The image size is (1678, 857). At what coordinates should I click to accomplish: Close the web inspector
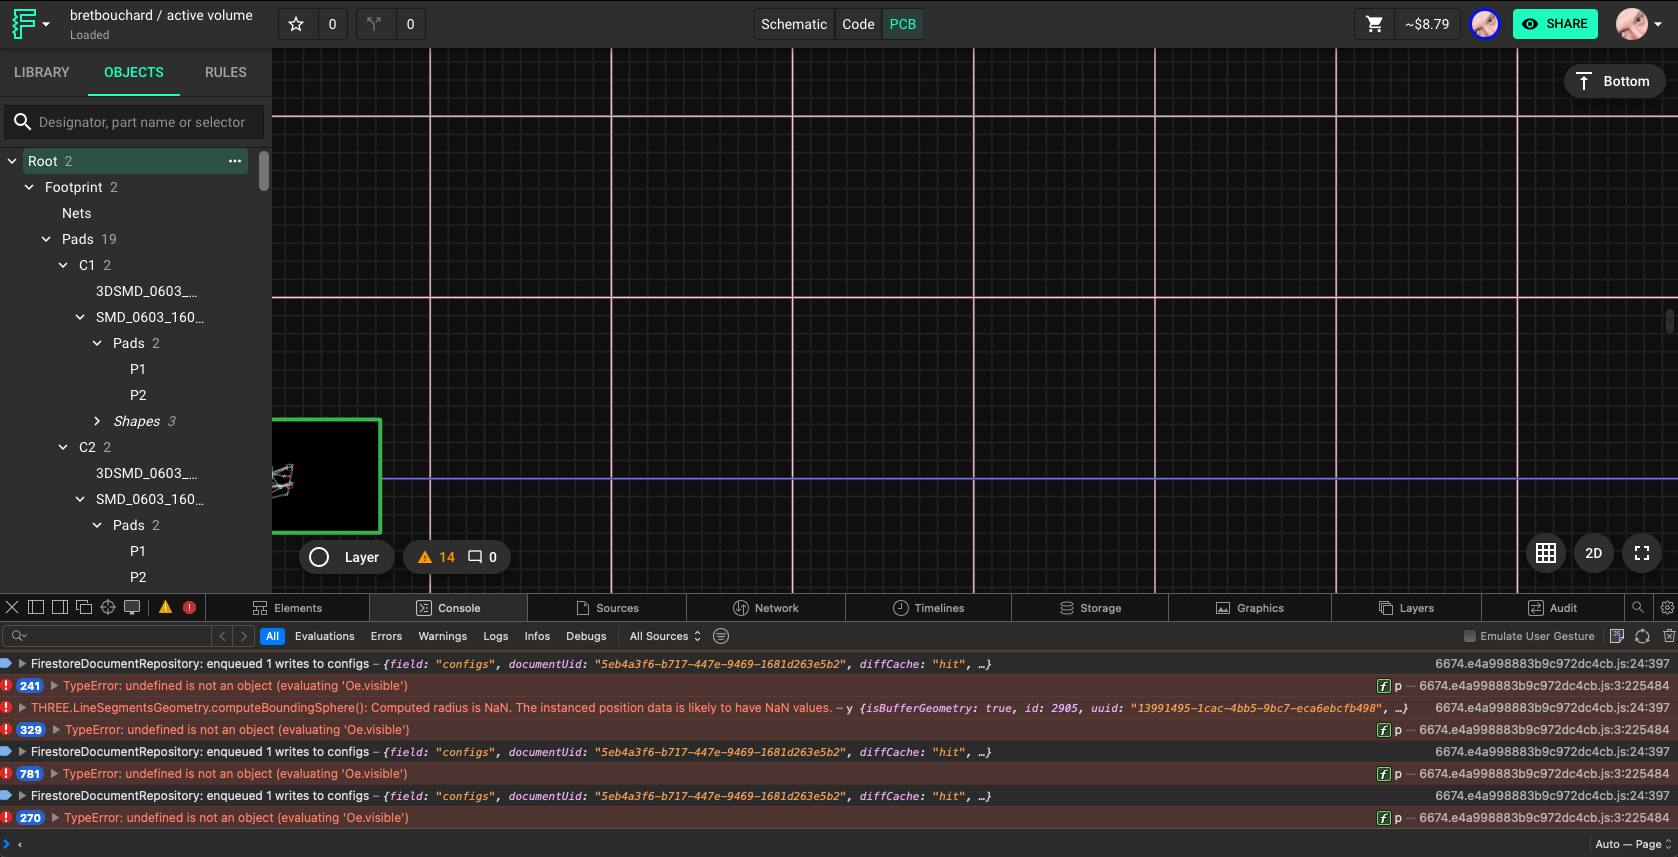coord(12,607)
